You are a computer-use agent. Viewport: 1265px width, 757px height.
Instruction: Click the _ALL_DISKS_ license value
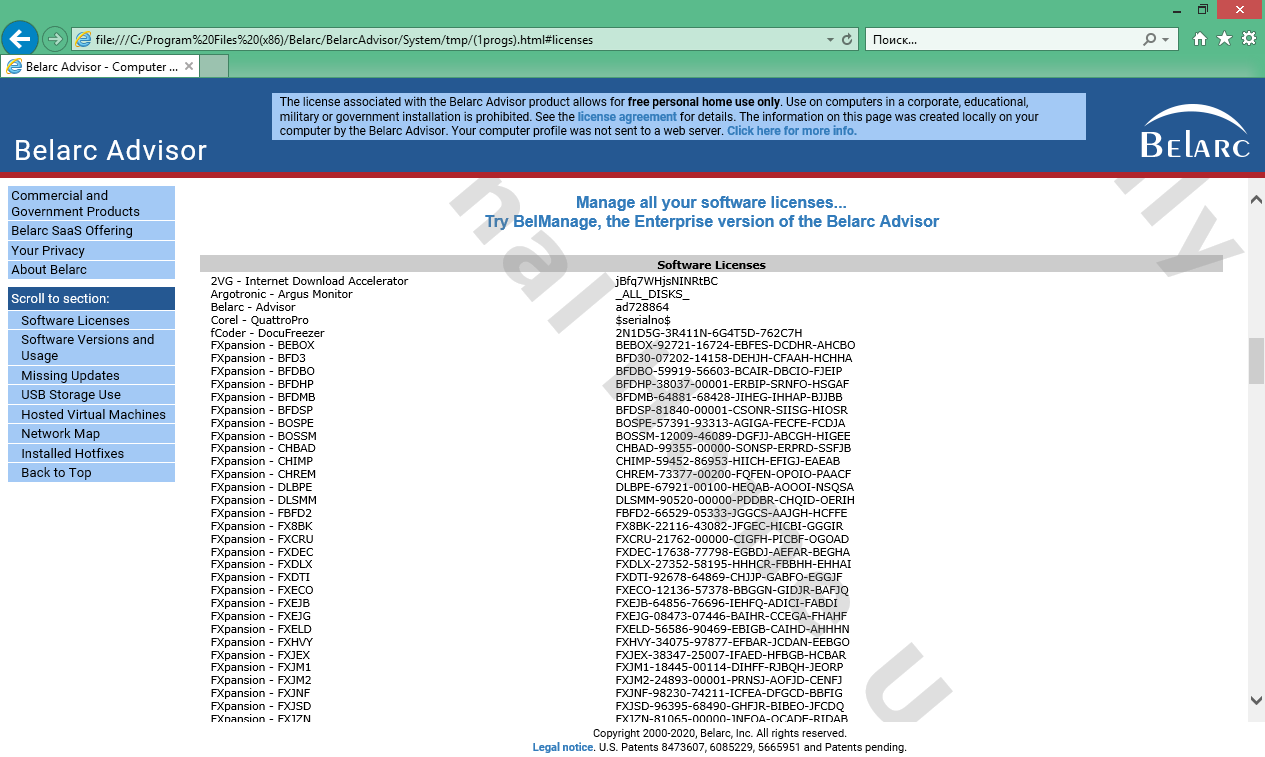[652, 294]
